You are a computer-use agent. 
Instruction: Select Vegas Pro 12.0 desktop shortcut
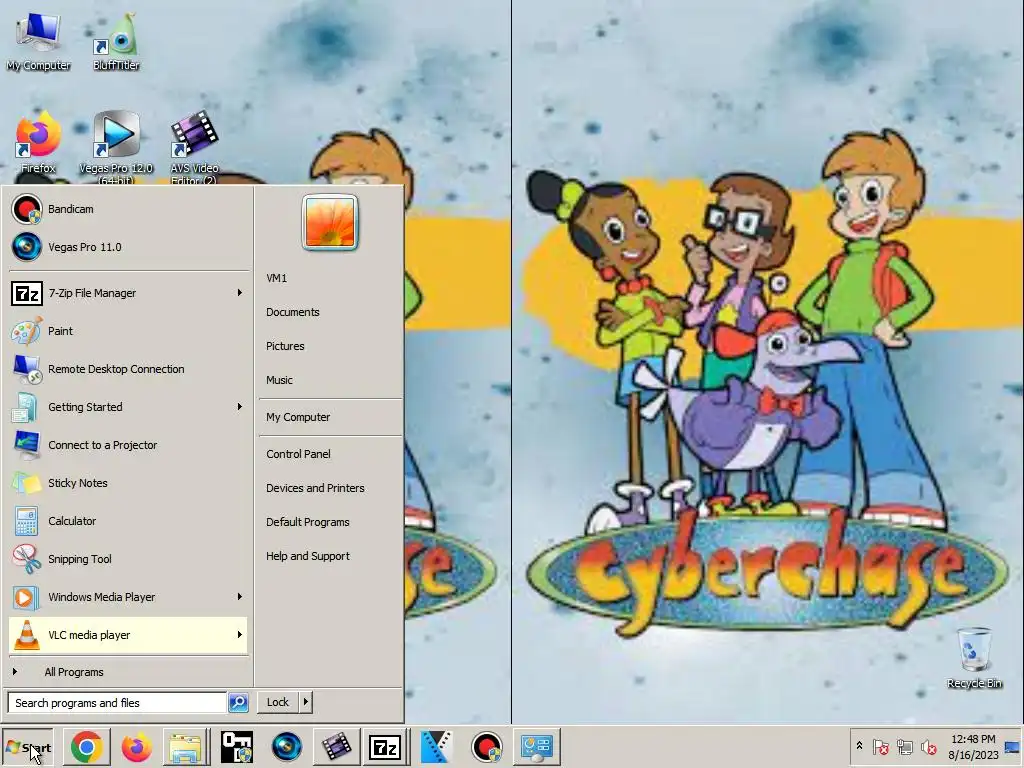click(116, 146)
